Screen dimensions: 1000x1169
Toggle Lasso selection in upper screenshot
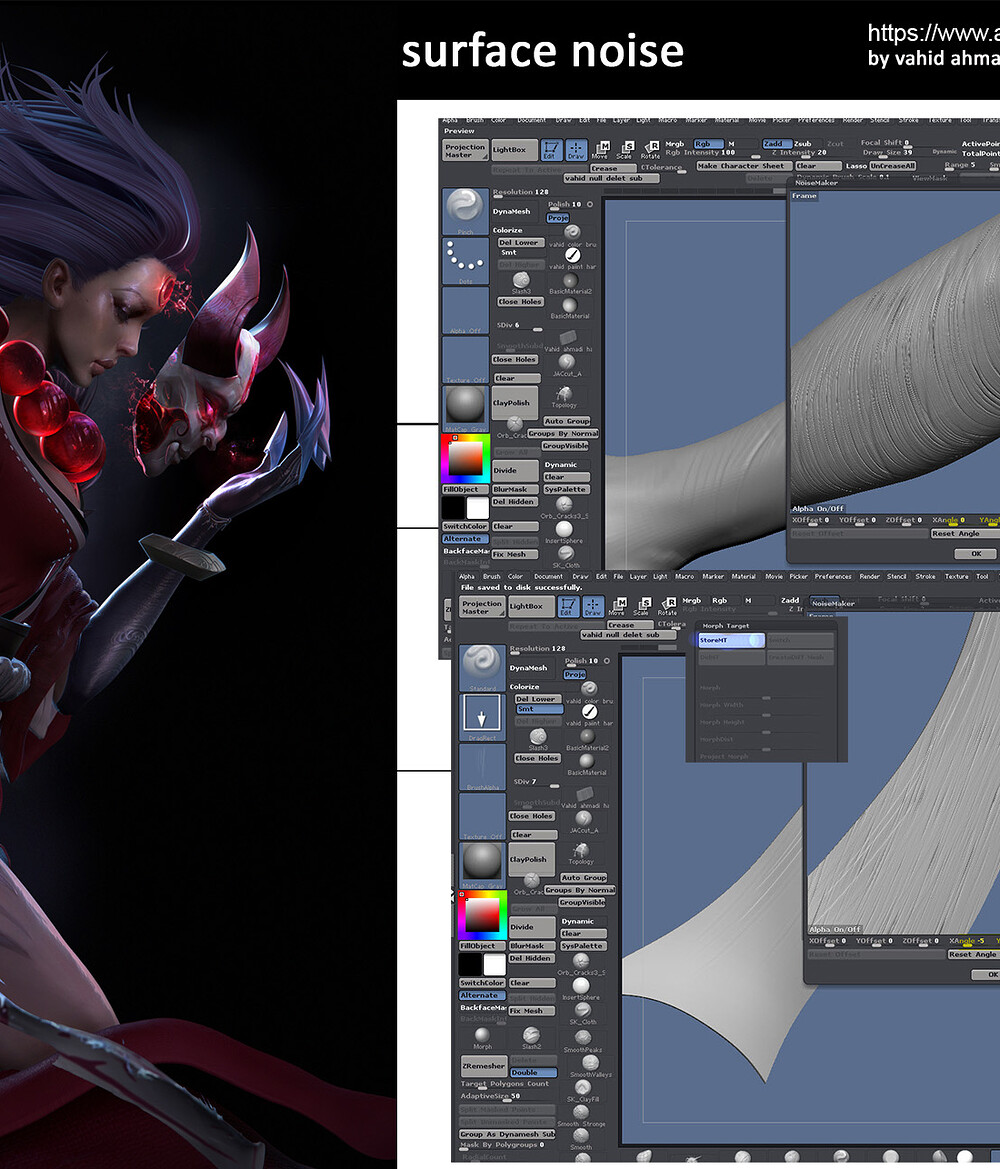856,166
